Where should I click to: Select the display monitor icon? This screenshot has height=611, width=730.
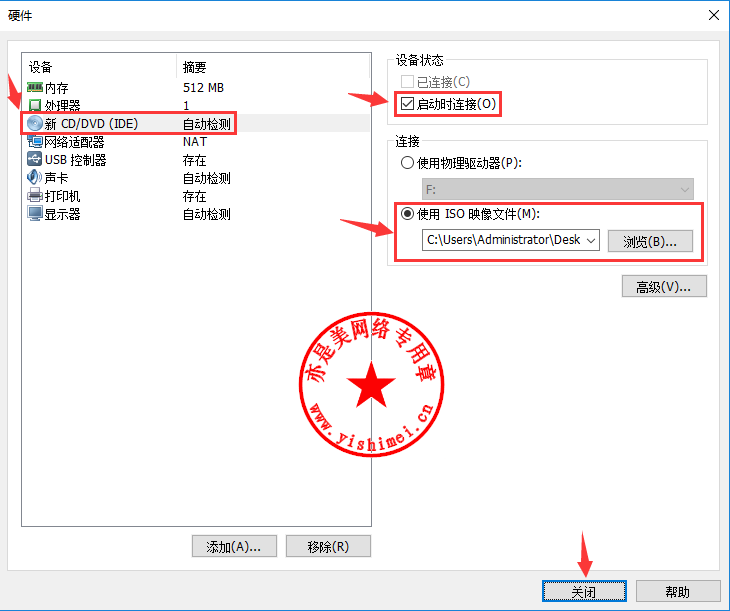pos(35,214)
